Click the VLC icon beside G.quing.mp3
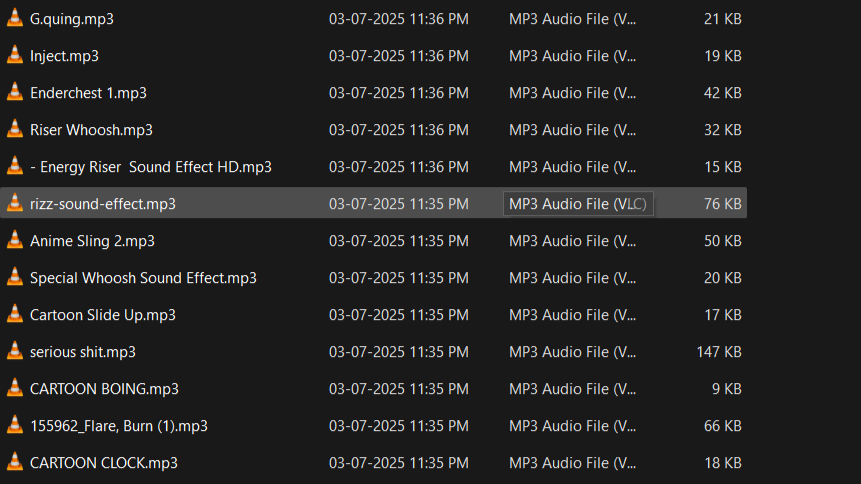The width and height of the screenshot is (861, 484). coord(15,19)
